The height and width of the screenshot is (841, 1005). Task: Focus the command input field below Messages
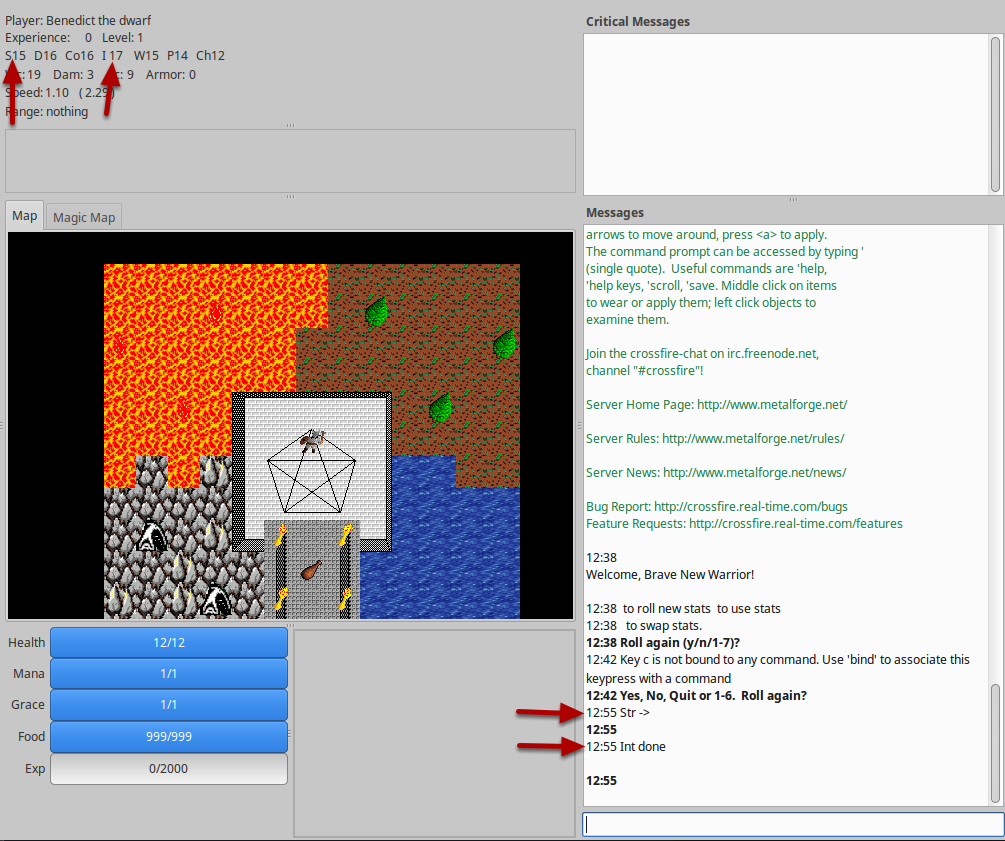tap(793, 825)
